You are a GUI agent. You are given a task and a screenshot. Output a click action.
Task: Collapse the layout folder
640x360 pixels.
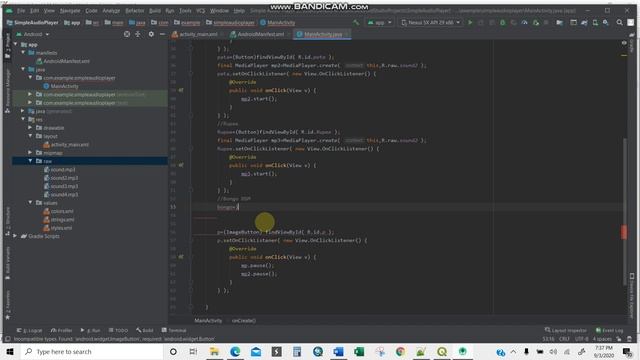pos(30,136)
